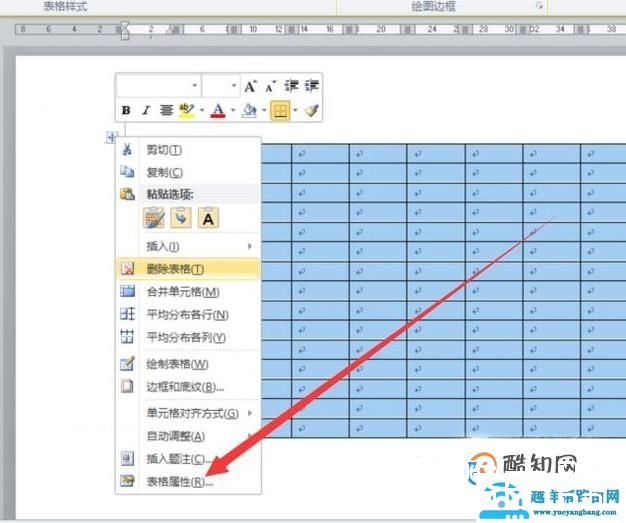626x523 pixels.
Task: Click the Grow Font icon
Action: pos(250,86)
